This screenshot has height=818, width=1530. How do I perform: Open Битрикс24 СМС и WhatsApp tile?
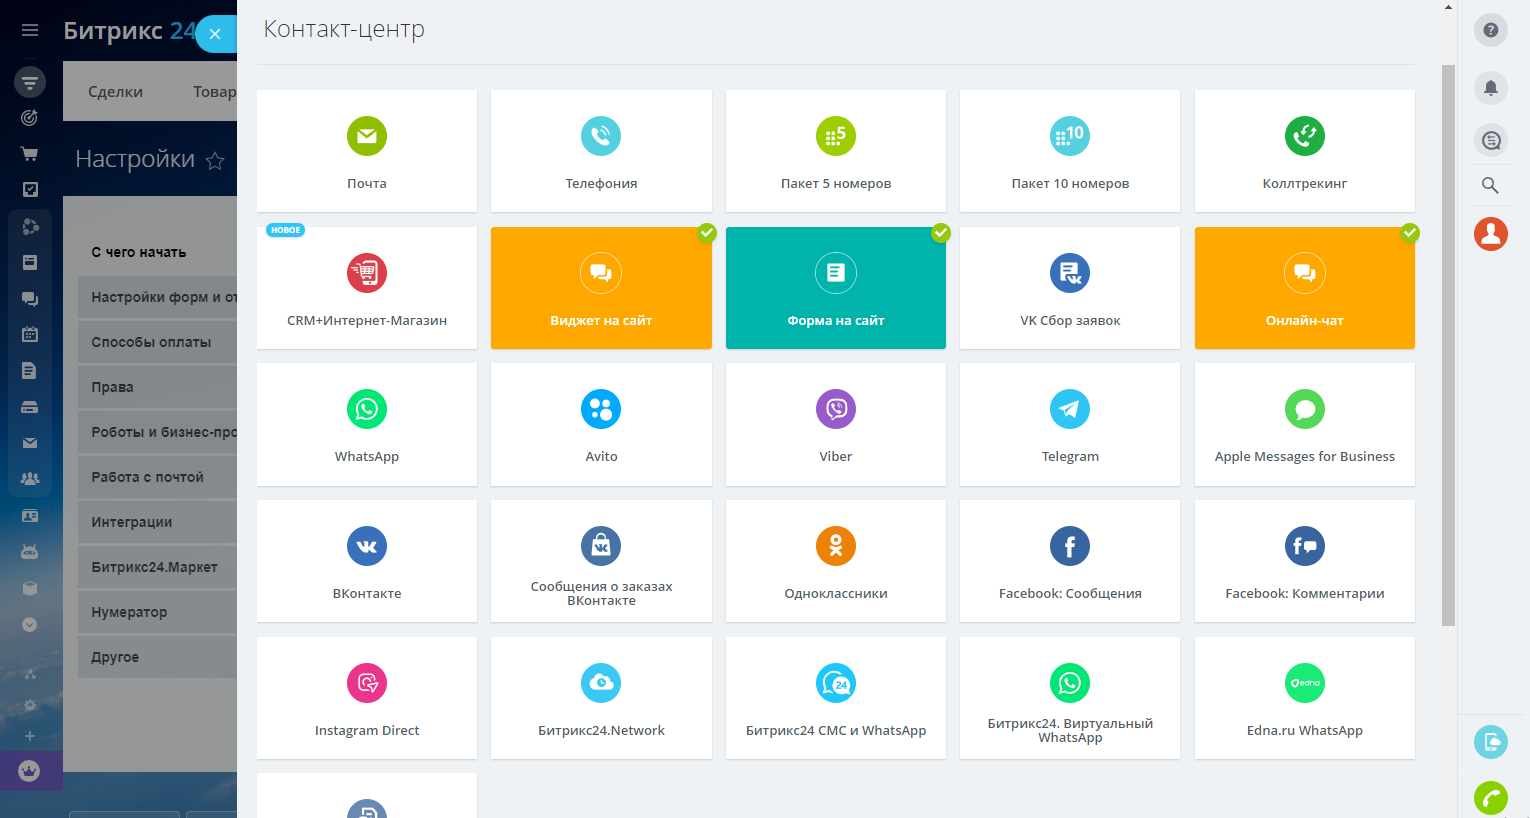[836, 698]
